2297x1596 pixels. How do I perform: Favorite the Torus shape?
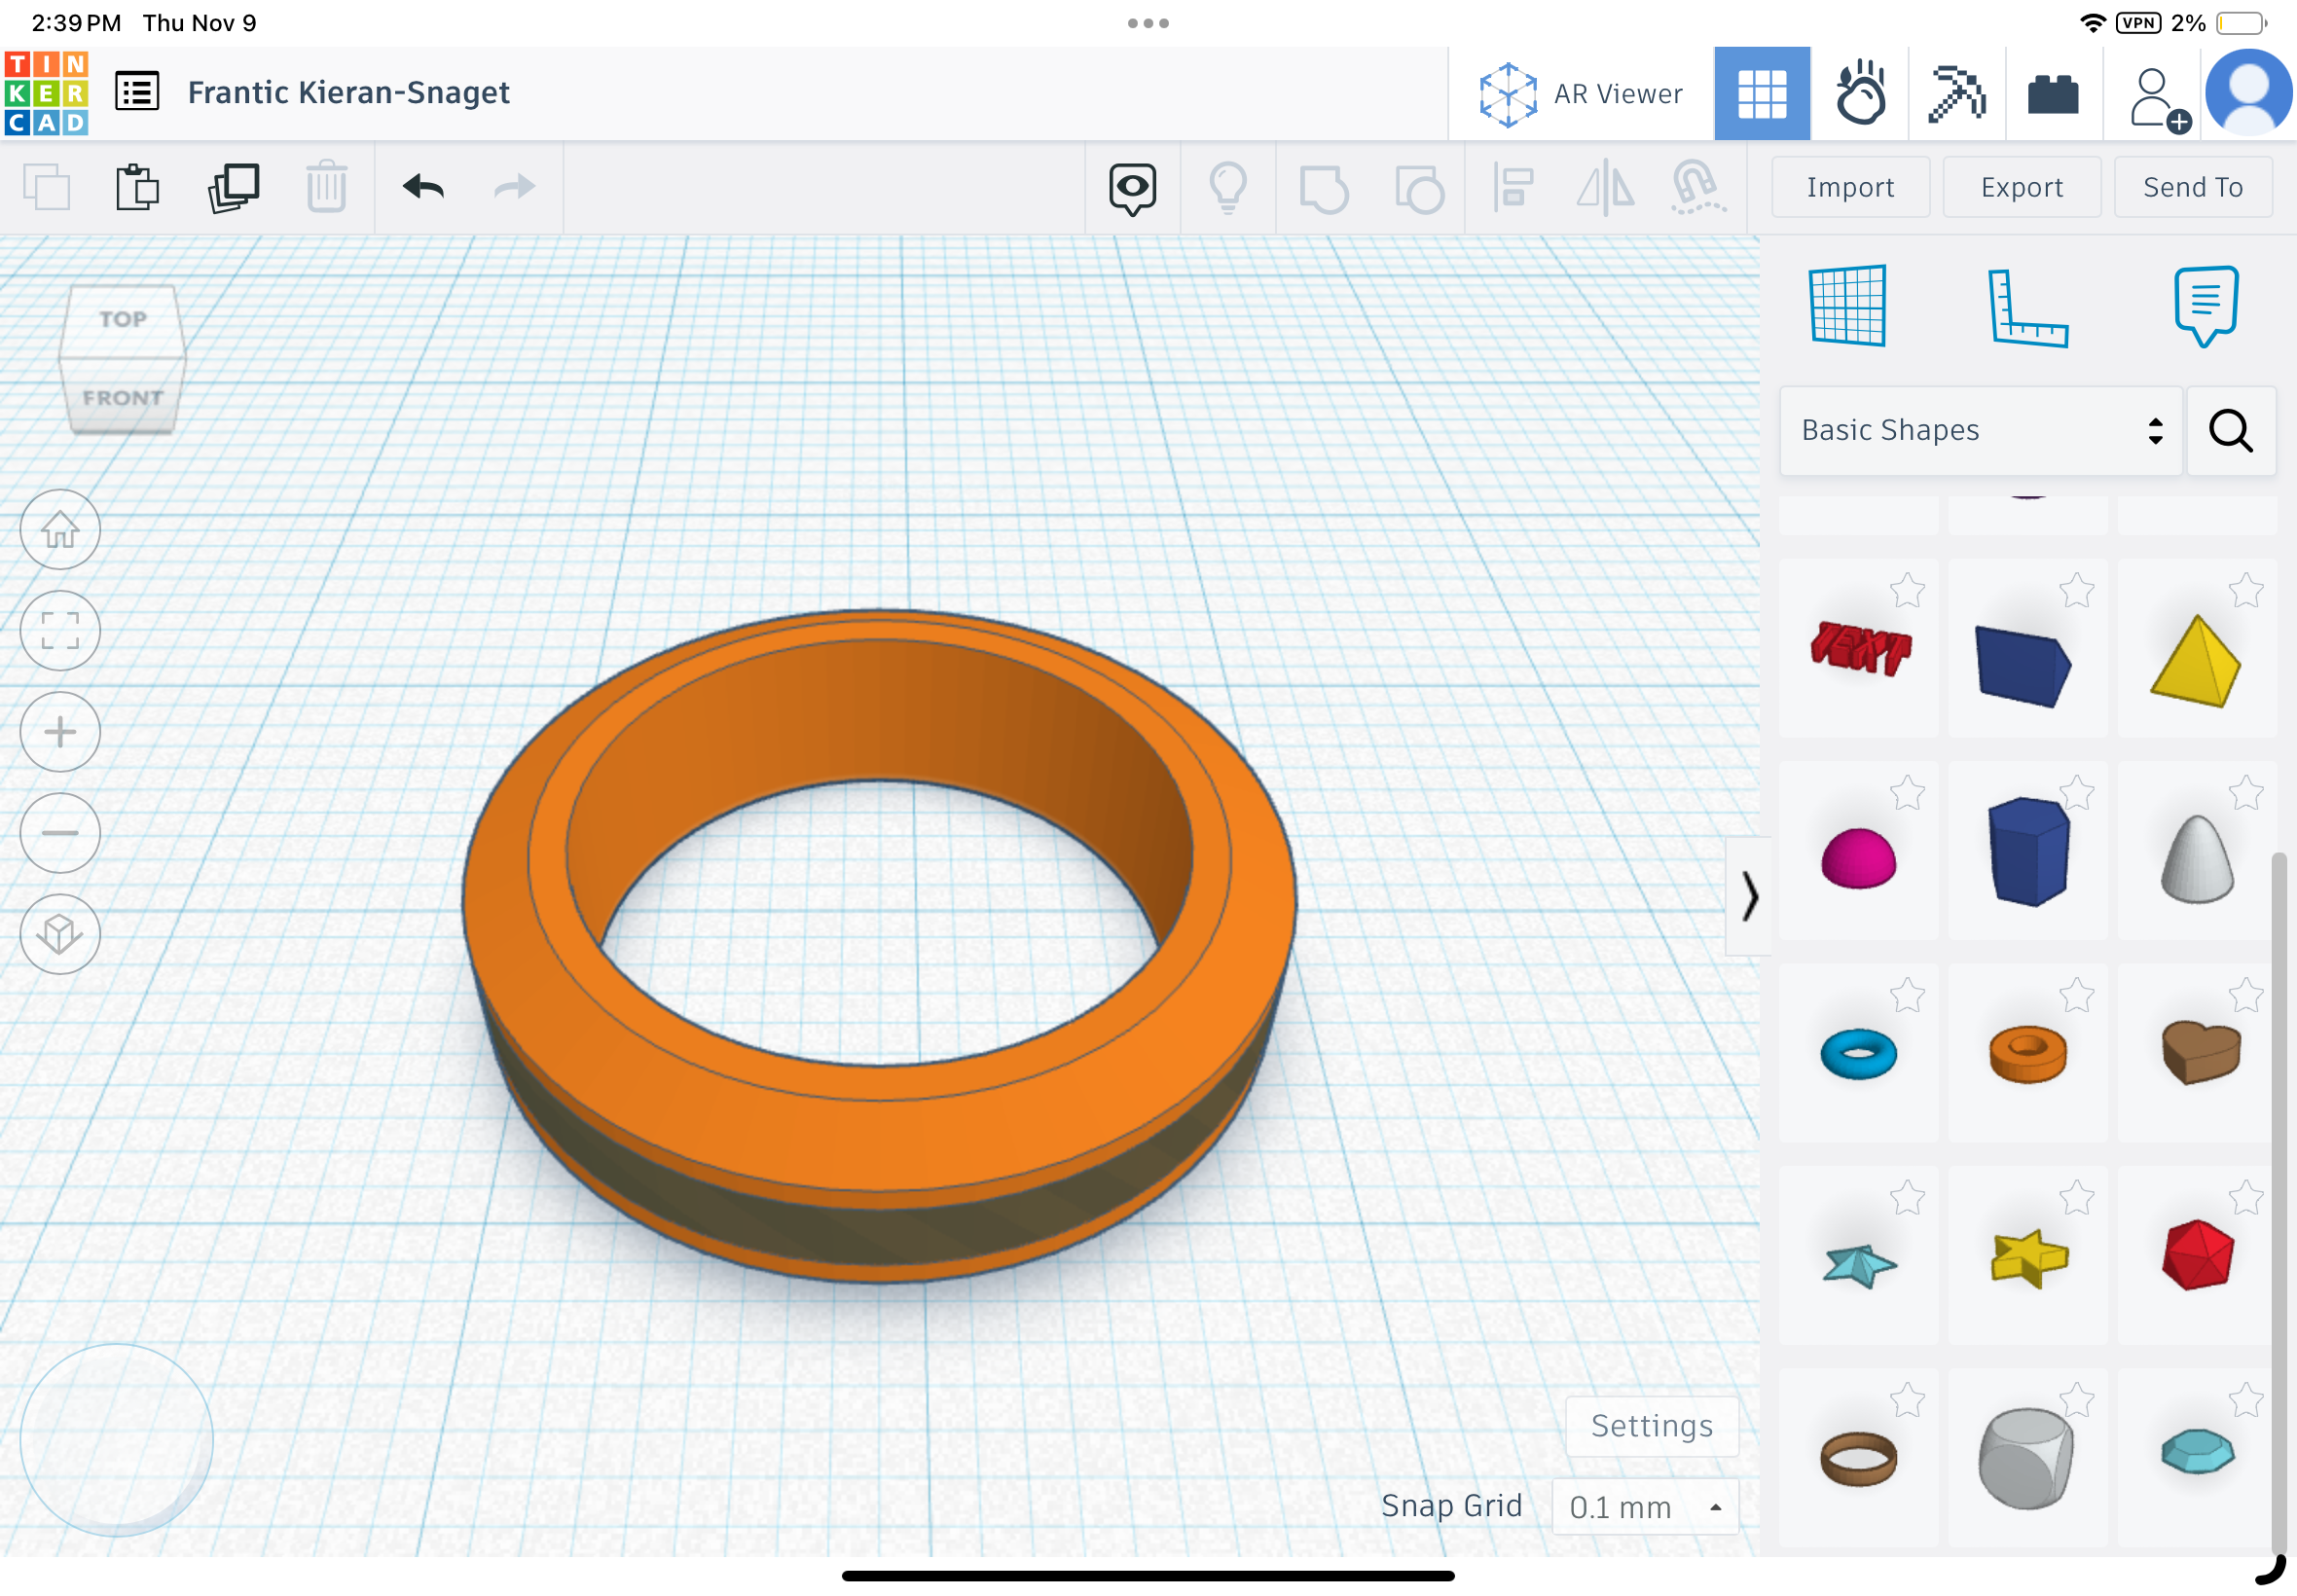coord(1908,997)
